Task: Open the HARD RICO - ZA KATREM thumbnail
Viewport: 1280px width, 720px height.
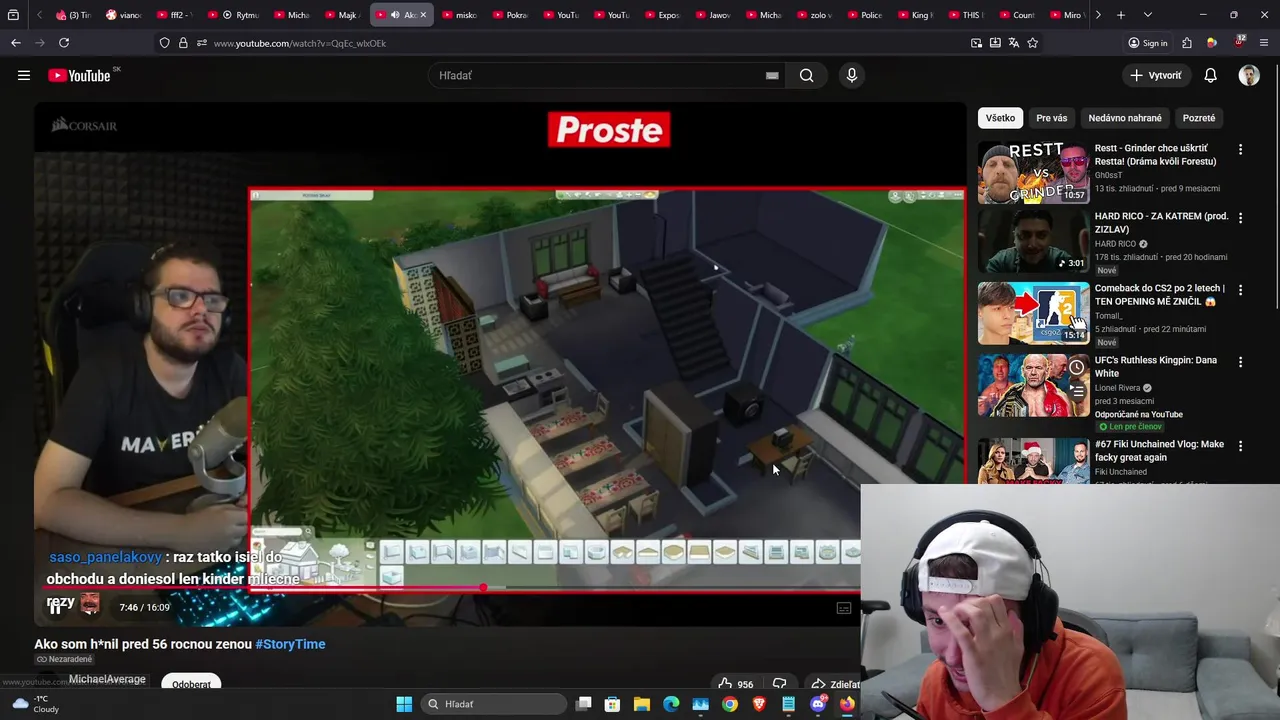Action: (1033, 242)
